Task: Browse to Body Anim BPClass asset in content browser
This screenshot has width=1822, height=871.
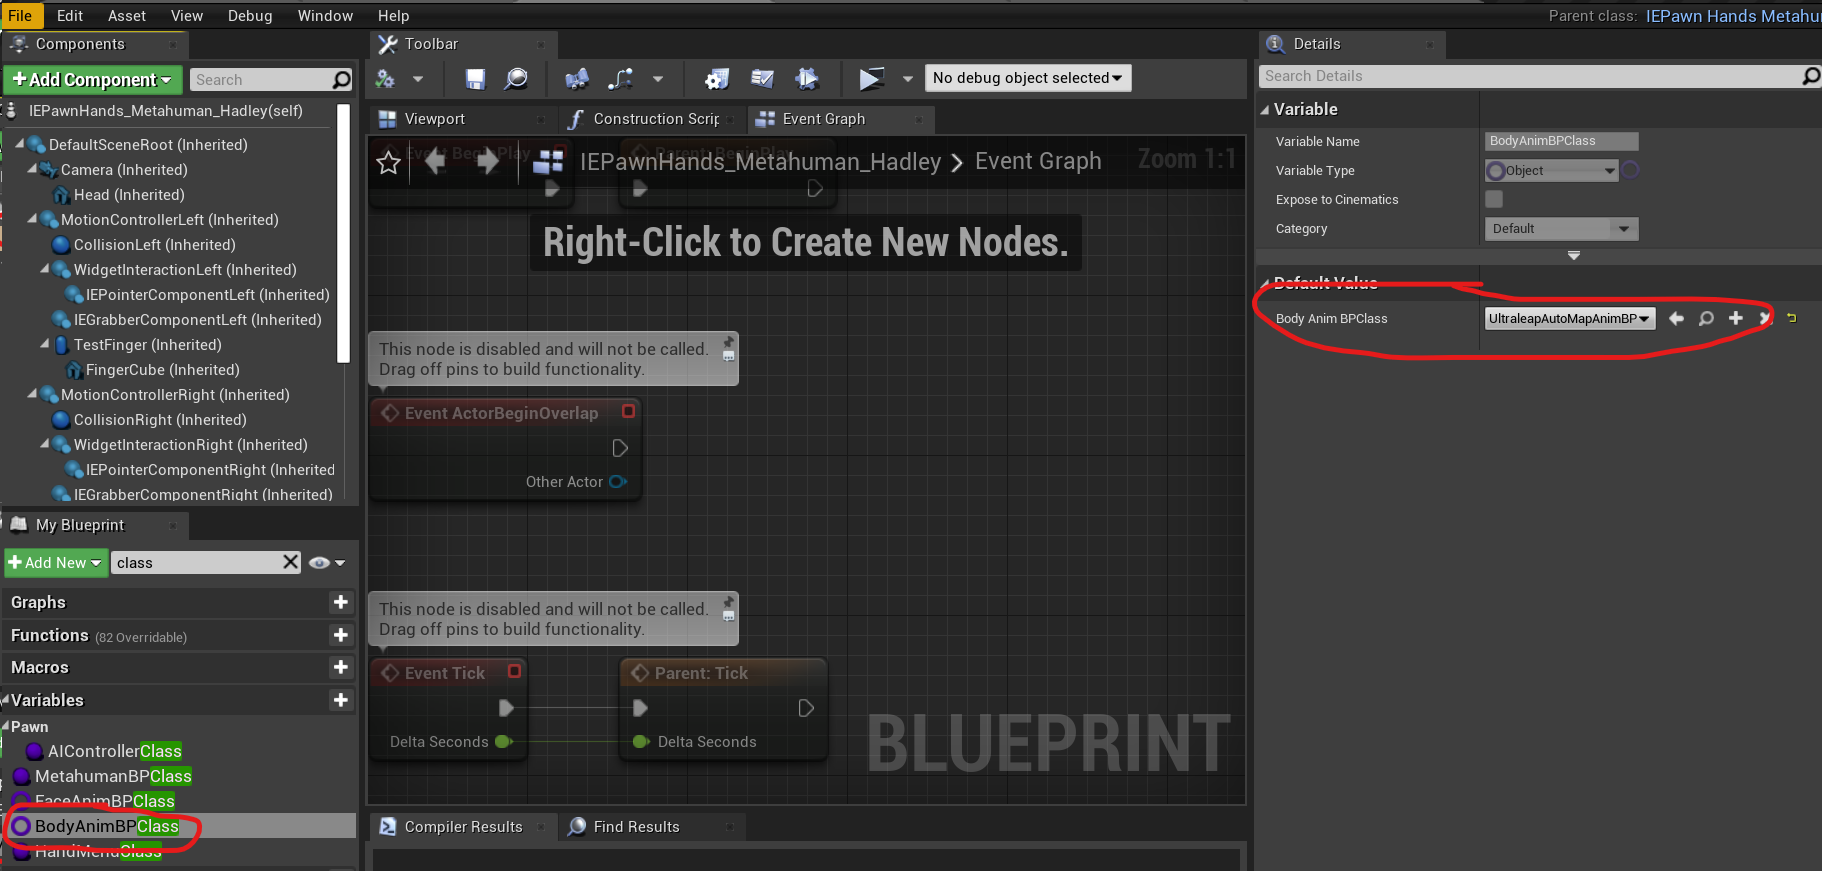Action: 1706,318
